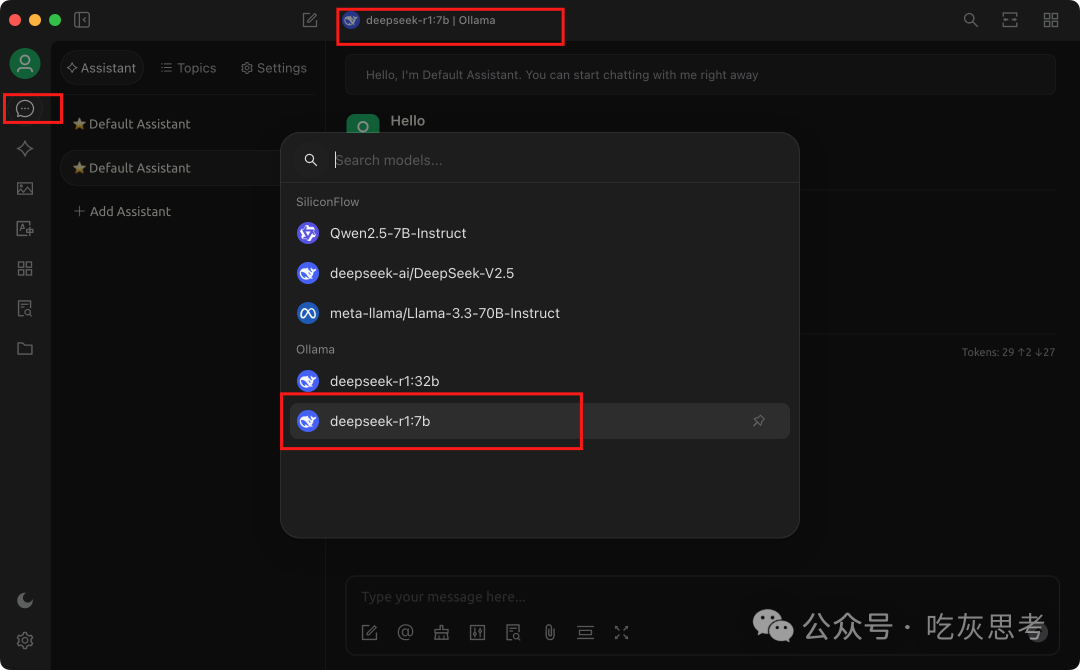The width and height of the screenshot is (1080, 670).
Task: Select the highlighted second Default Assistant entry
Action: click(172, 168)
